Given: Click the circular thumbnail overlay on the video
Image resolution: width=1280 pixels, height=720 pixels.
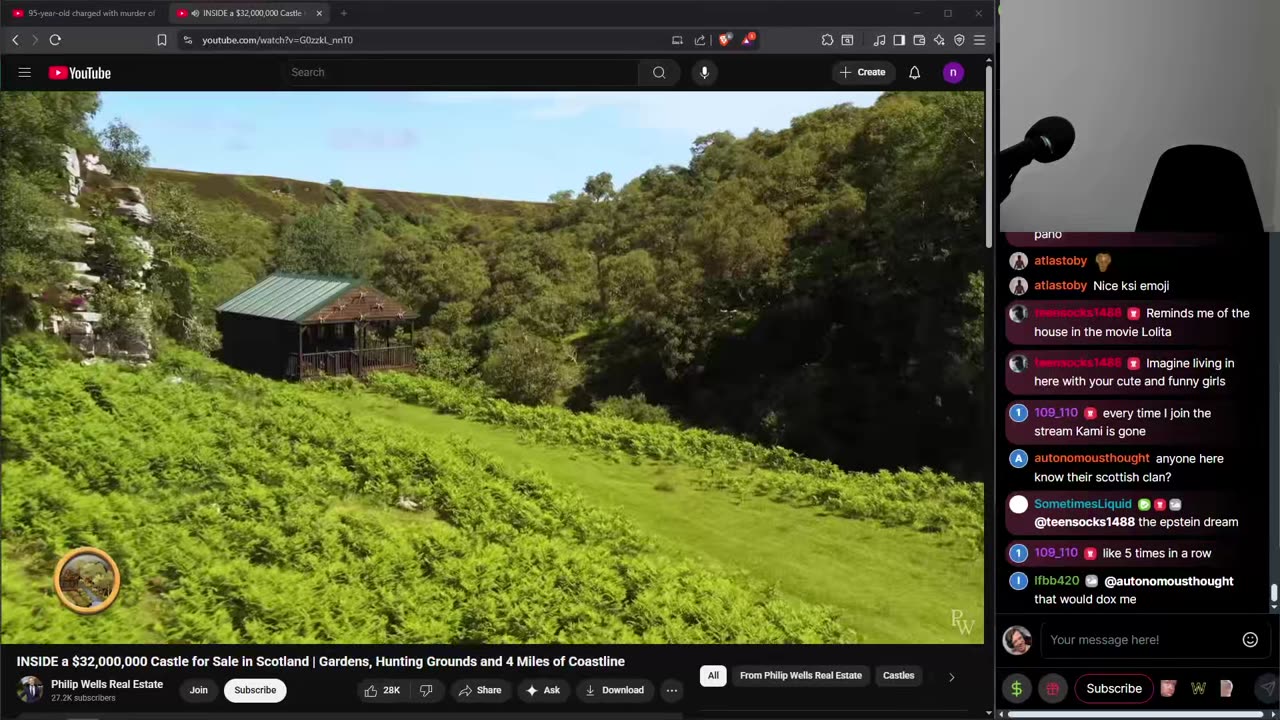Looking at the screenshot, I should click(x=87, y=580).
